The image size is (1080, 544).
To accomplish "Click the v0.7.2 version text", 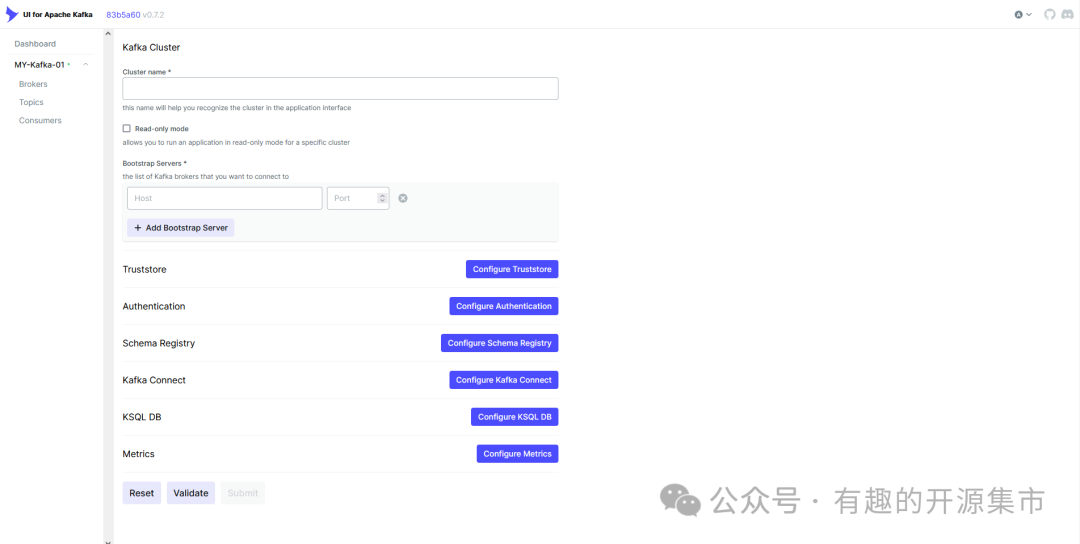I will click(153, 14).
